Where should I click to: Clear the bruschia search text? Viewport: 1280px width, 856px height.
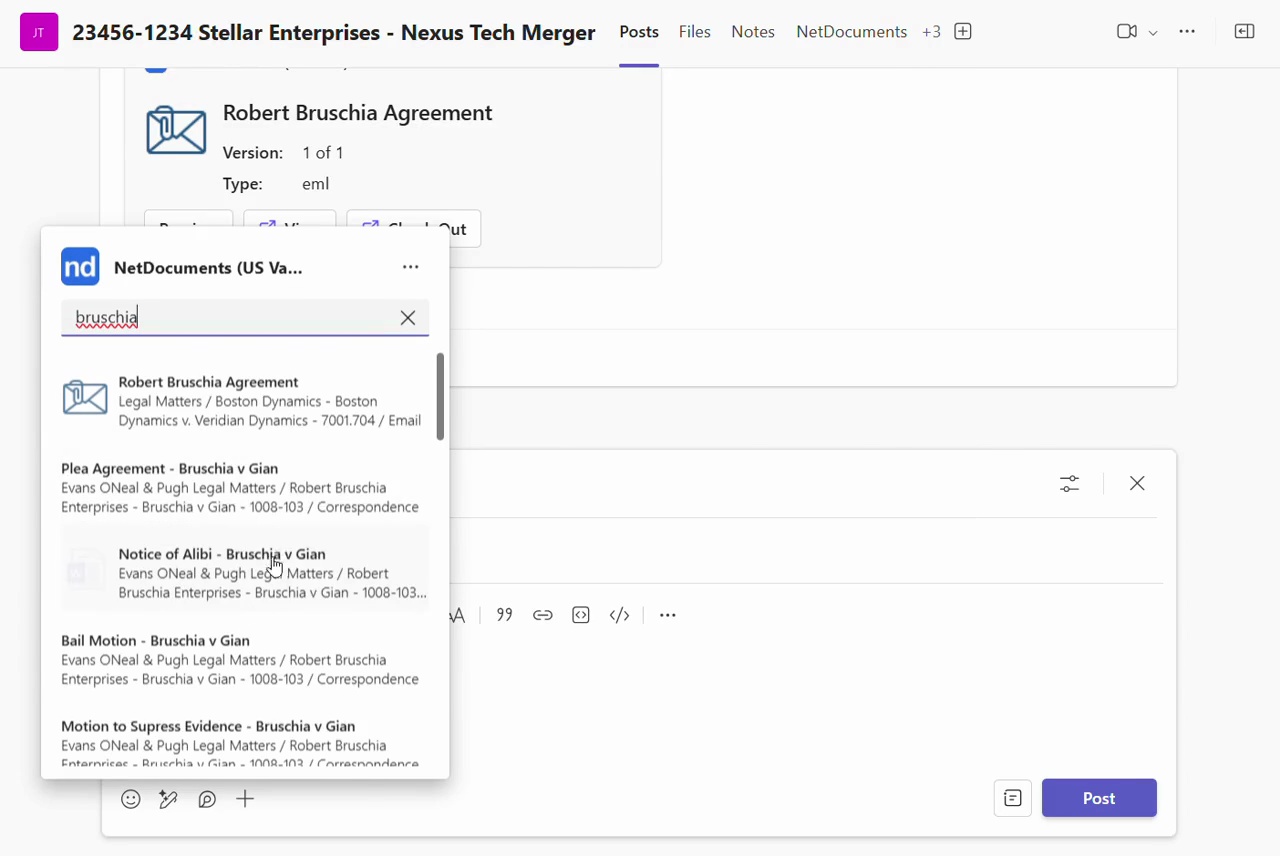pos(408,318)
